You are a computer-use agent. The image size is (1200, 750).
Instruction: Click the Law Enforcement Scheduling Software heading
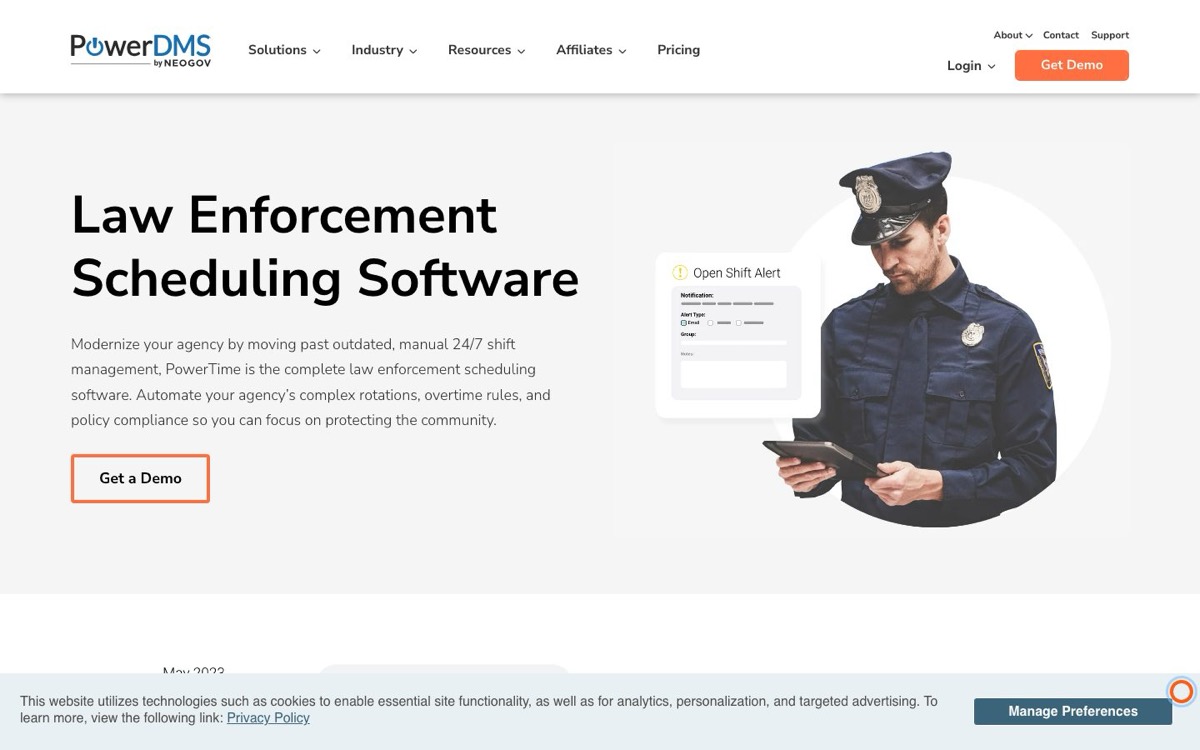tap(325, 246)
